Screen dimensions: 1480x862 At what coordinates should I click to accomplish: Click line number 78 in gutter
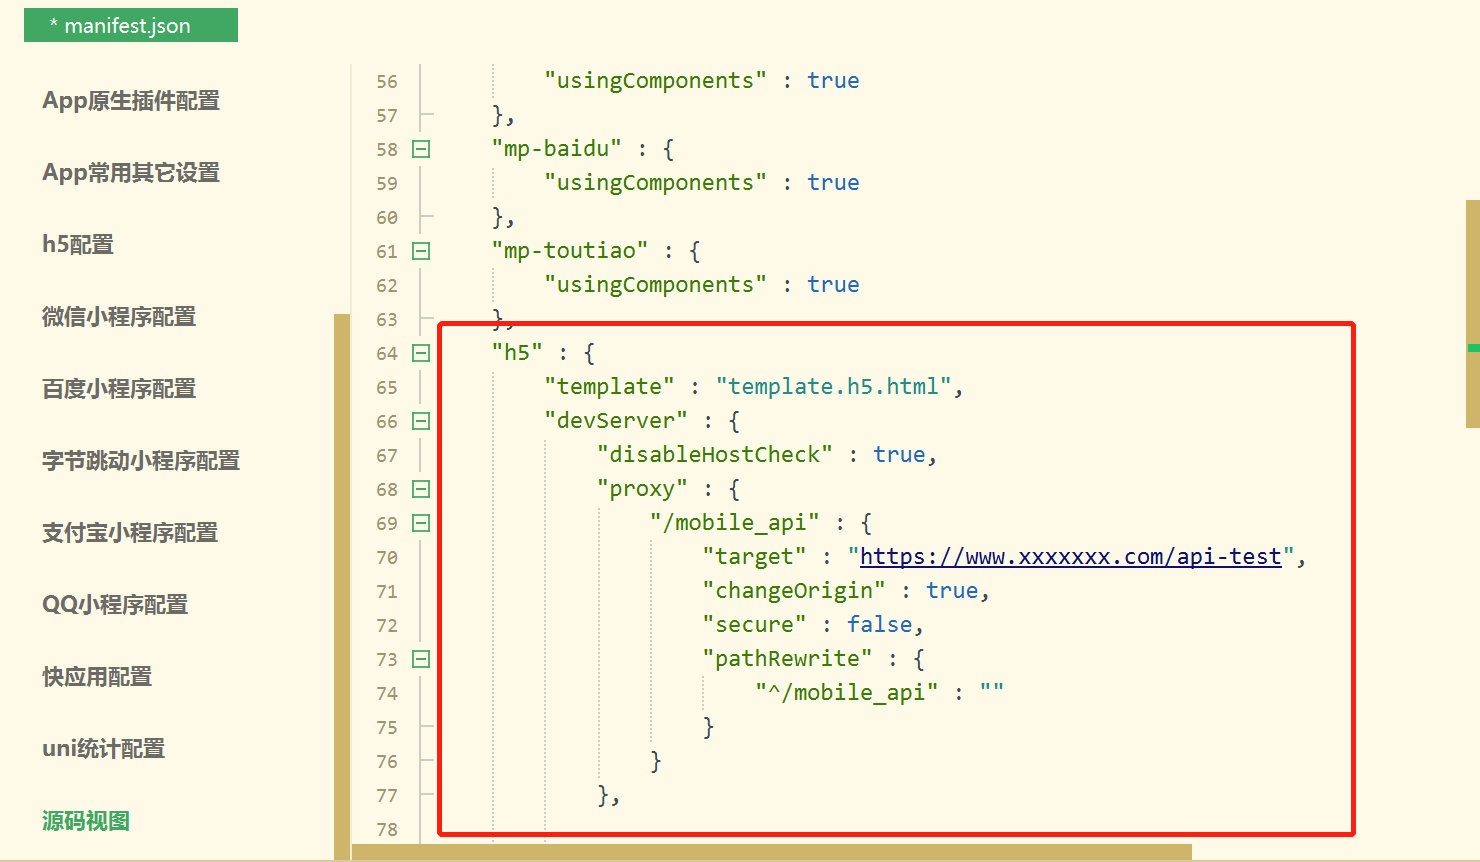(387, 830)
